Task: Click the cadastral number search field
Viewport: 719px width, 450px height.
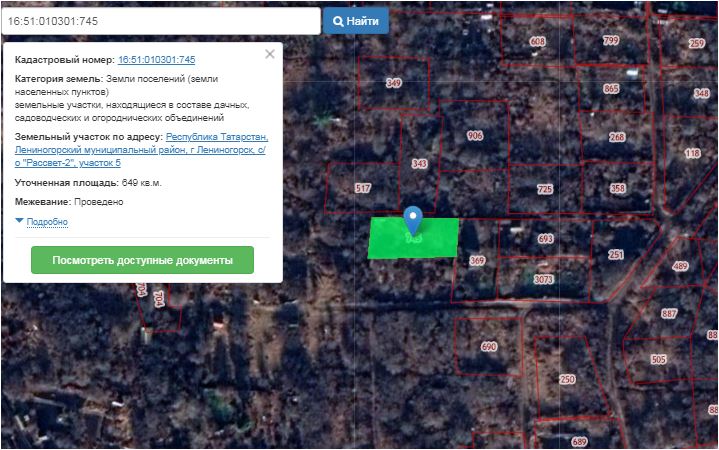Action: pos(160,20)
